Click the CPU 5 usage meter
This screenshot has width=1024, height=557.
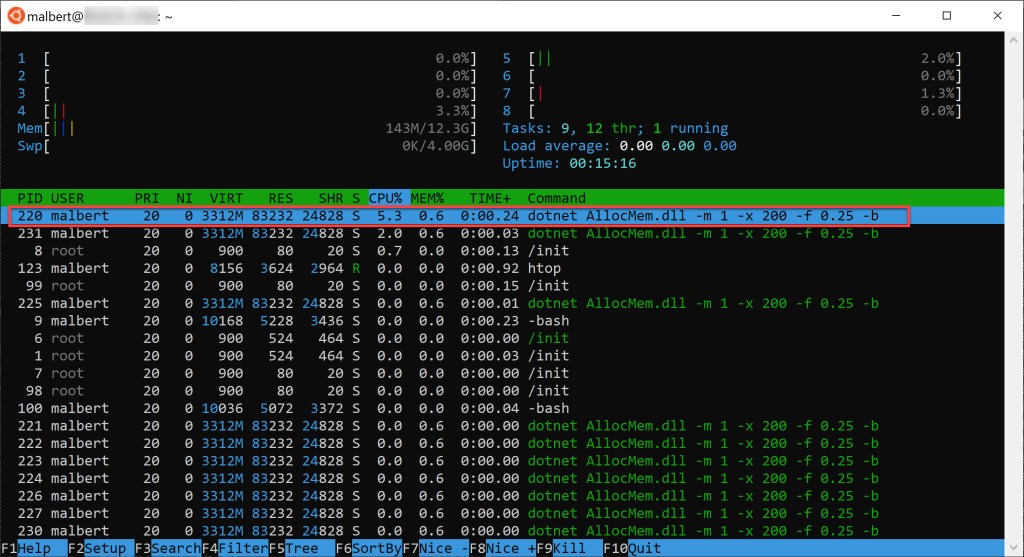coord(732,58)
